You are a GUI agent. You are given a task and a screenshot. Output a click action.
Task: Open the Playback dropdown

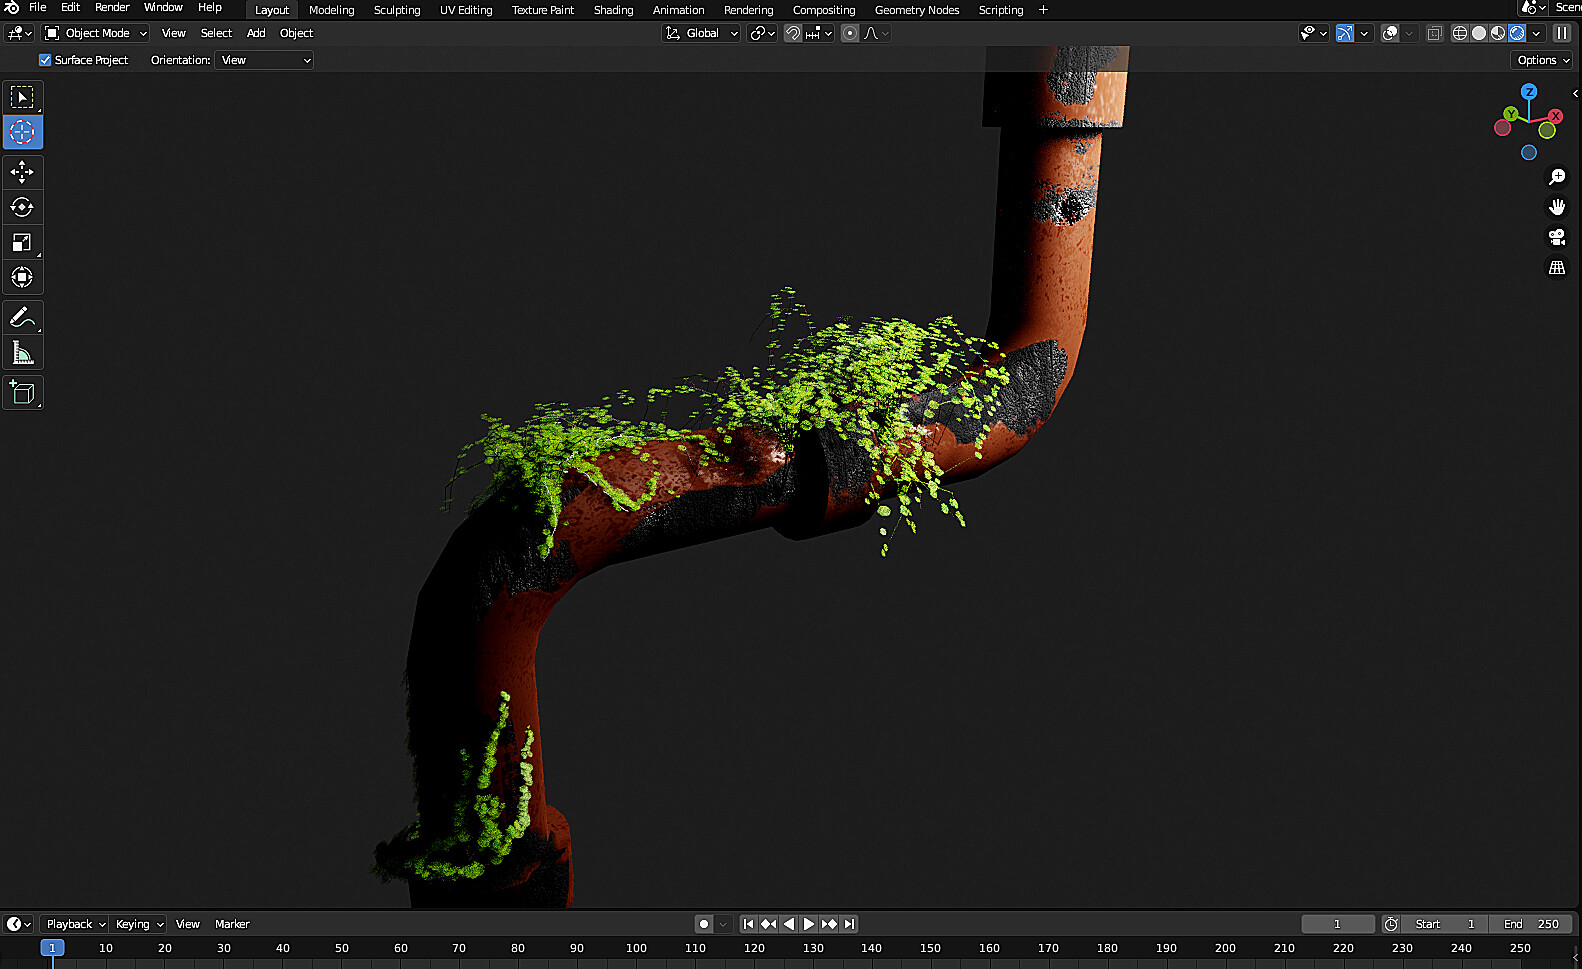pos(75,924)
